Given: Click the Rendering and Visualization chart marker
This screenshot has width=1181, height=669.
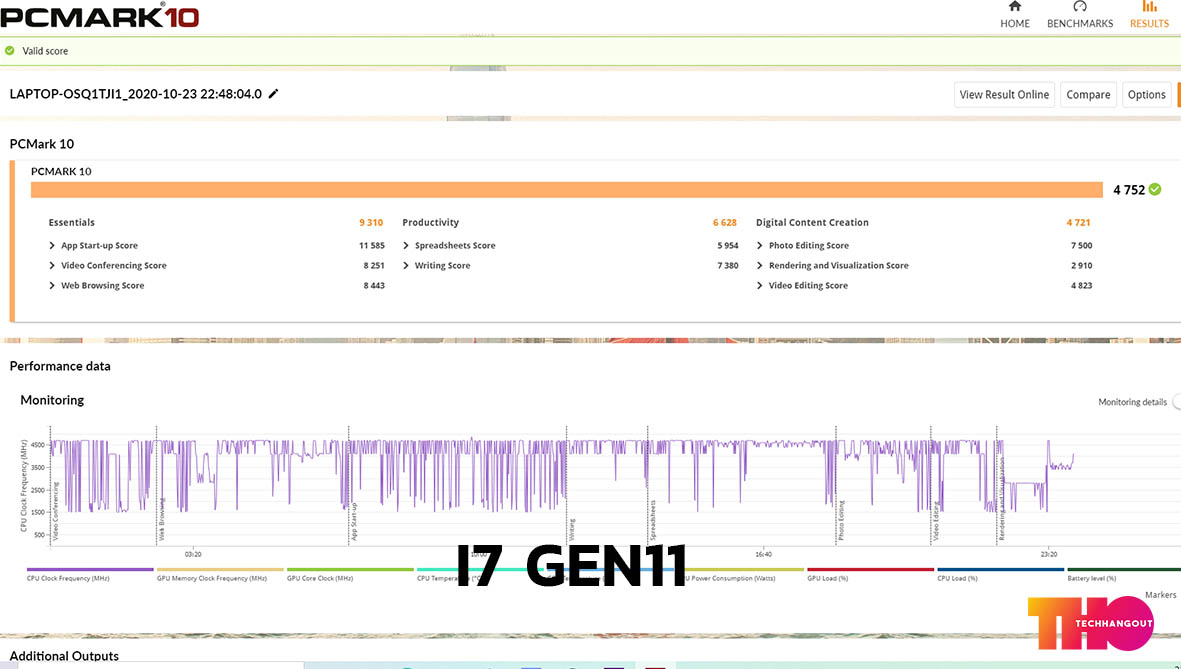Looking at the screenshot, I should tap(1002, 498).
